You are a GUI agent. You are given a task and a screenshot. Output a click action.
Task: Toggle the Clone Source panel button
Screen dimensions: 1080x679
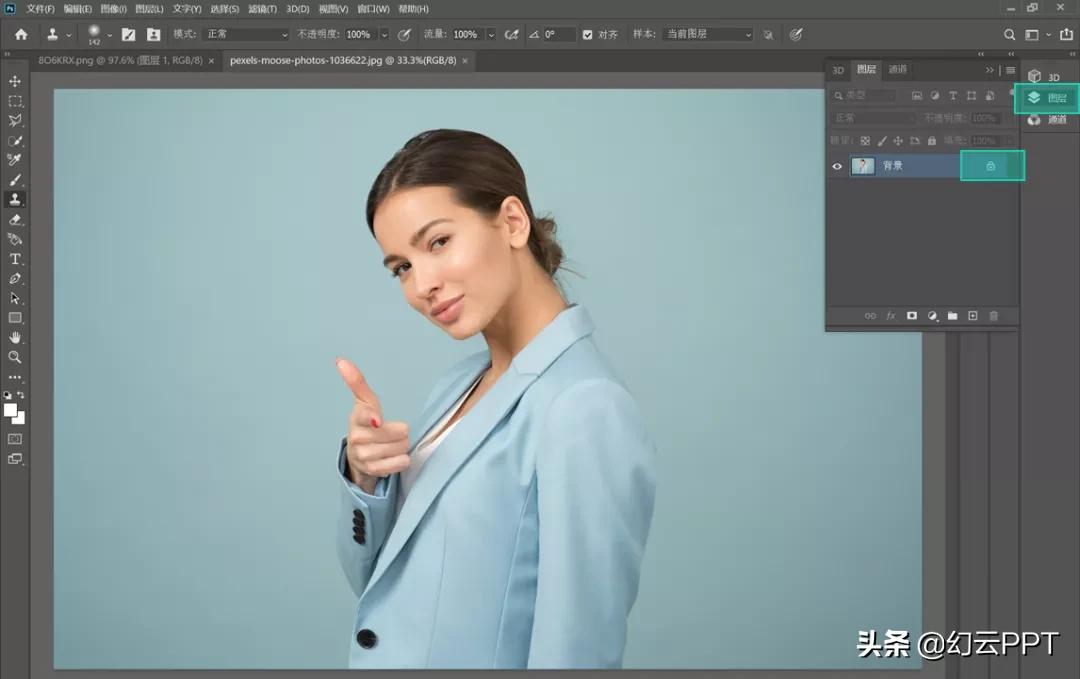[152, 34]
